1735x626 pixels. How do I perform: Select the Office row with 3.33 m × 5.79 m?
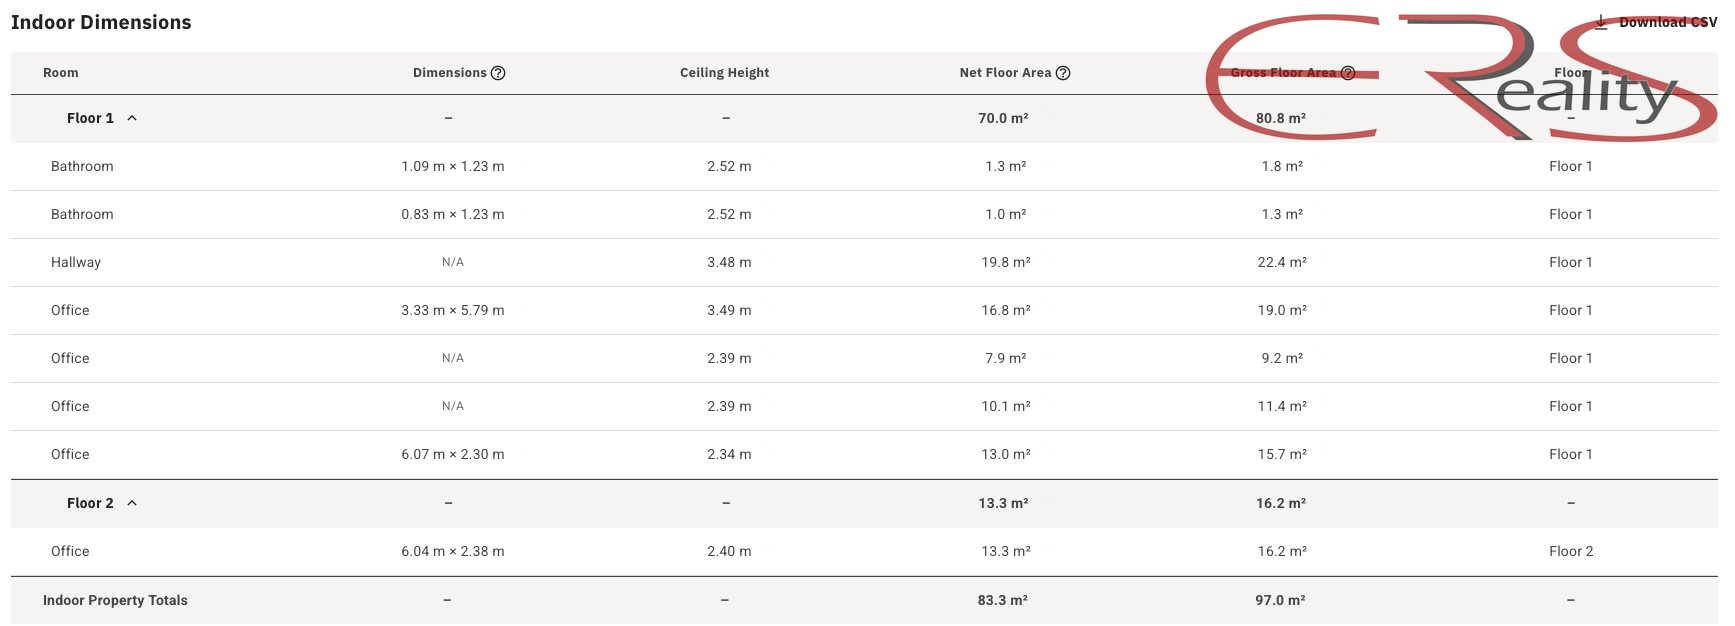pyautogui.click(x=864, y=310)
